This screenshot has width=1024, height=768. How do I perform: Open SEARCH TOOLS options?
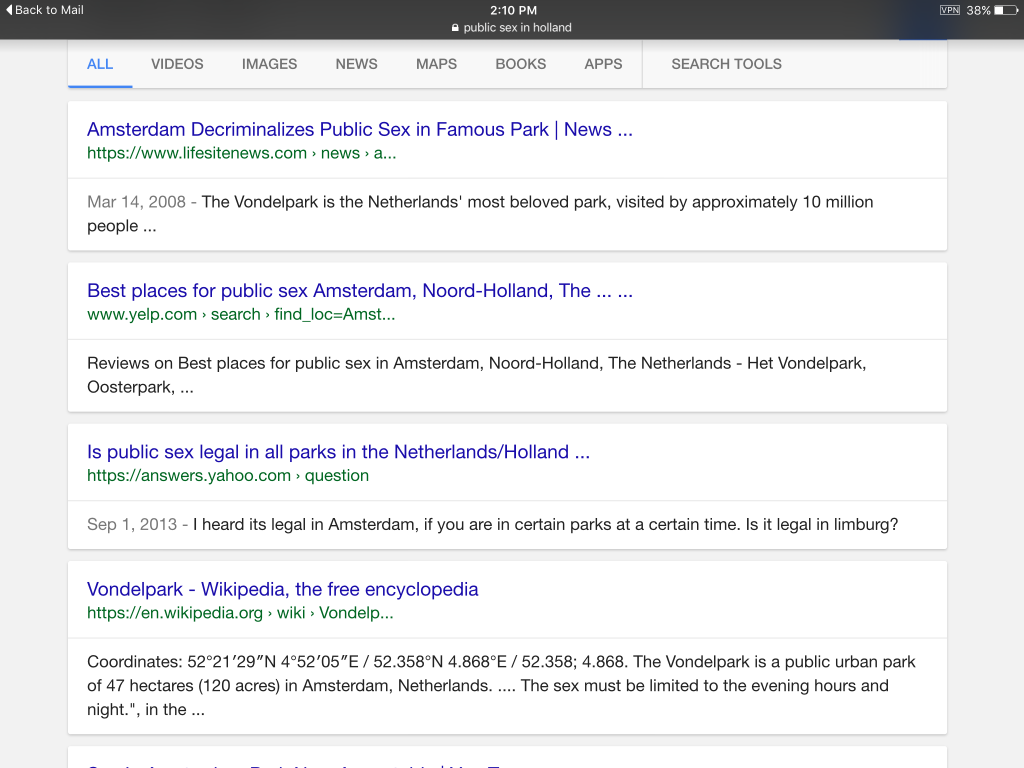(726, 64)
